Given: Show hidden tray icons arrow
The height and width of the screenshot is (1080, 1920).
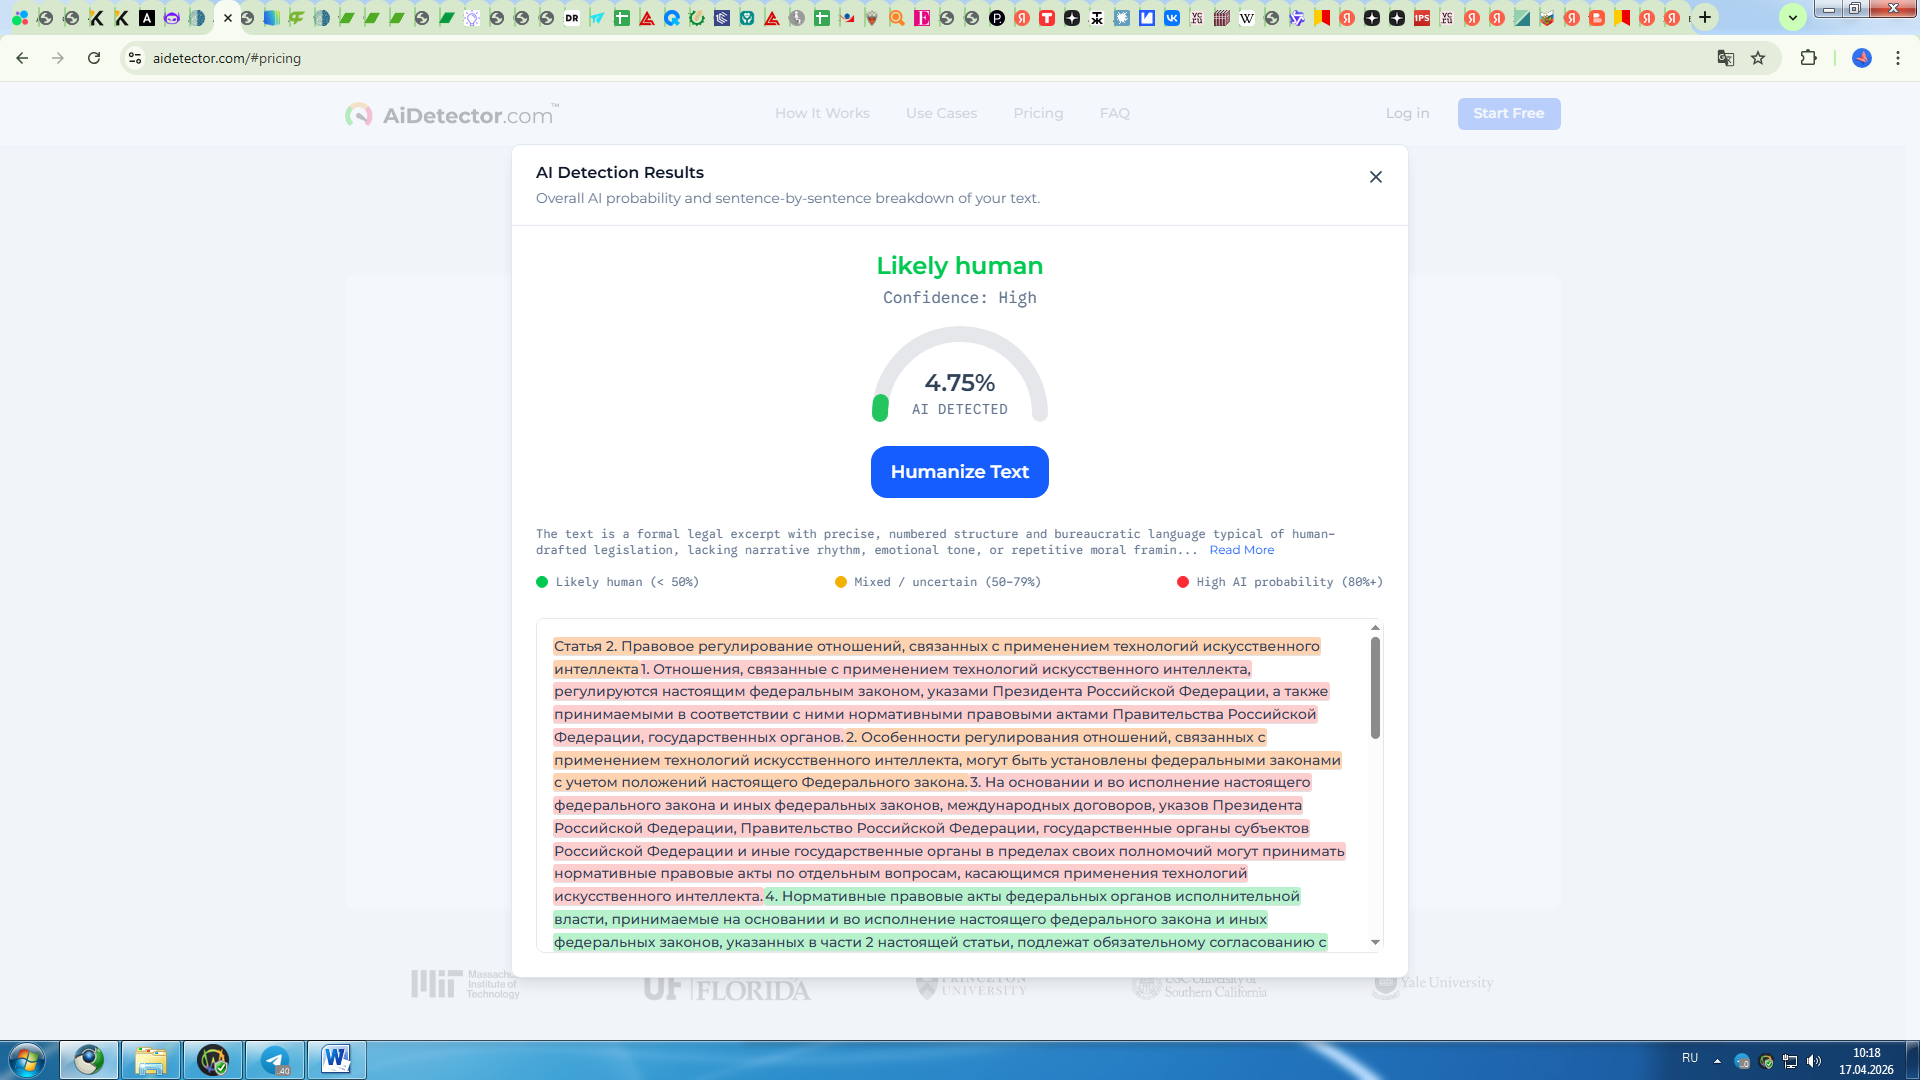Looking at the screenshot, I should (1717, 1061).
